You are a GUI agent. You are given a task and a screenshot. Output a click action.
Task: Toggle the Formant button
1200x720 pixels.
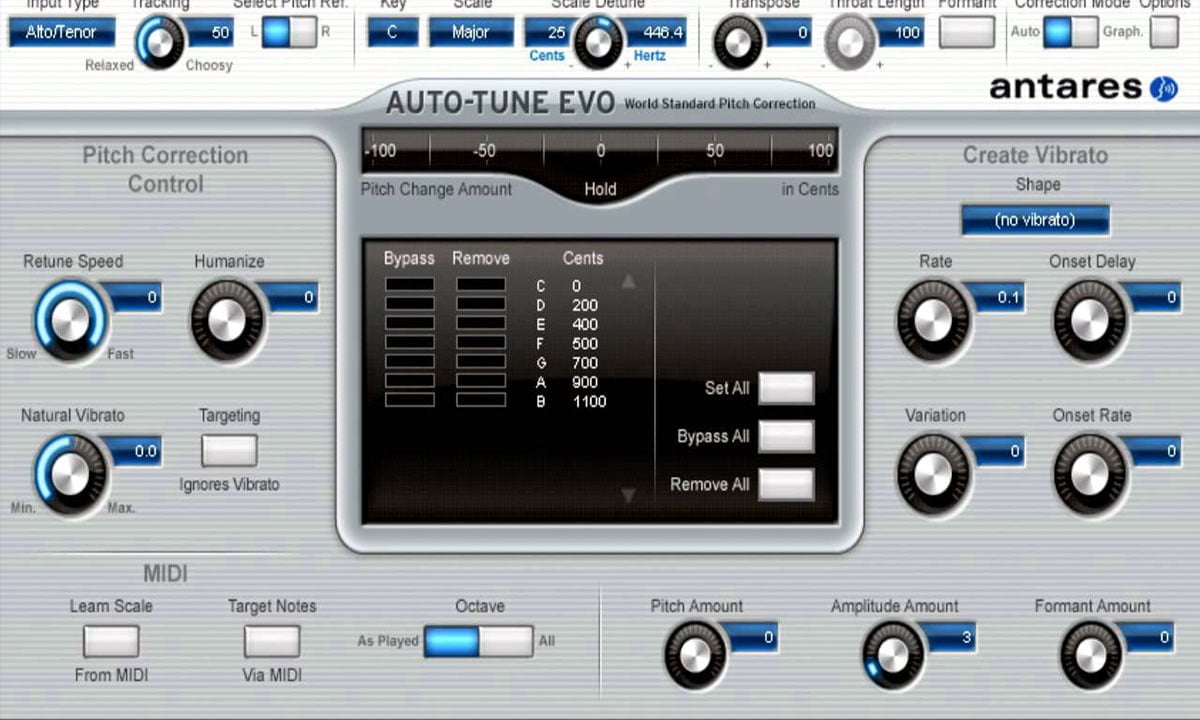coord(967,32)
